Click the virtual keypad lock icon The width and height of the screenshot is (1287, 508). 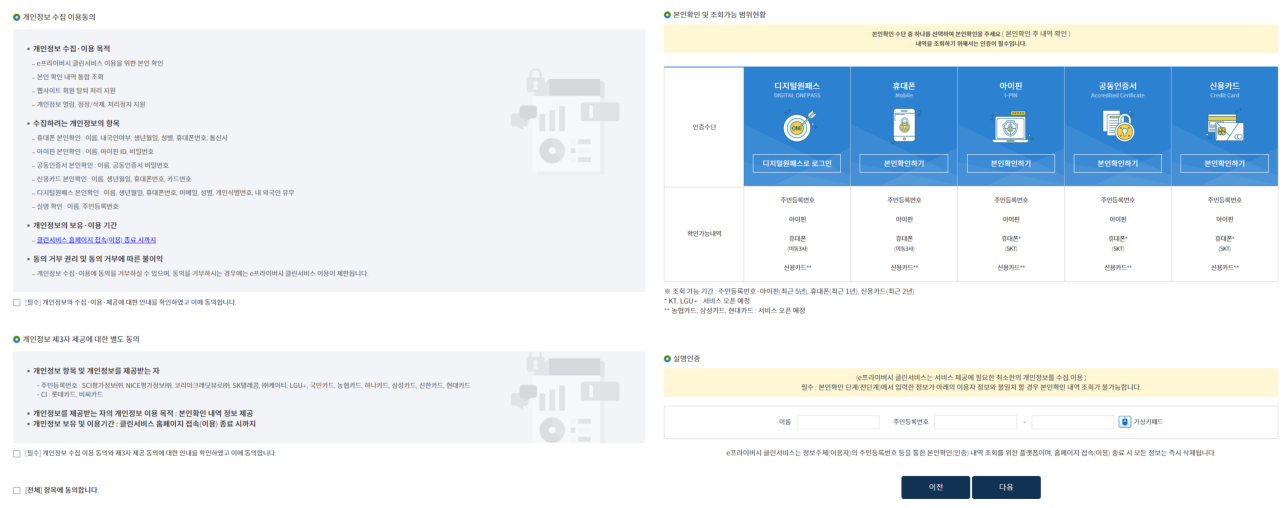1124,422
